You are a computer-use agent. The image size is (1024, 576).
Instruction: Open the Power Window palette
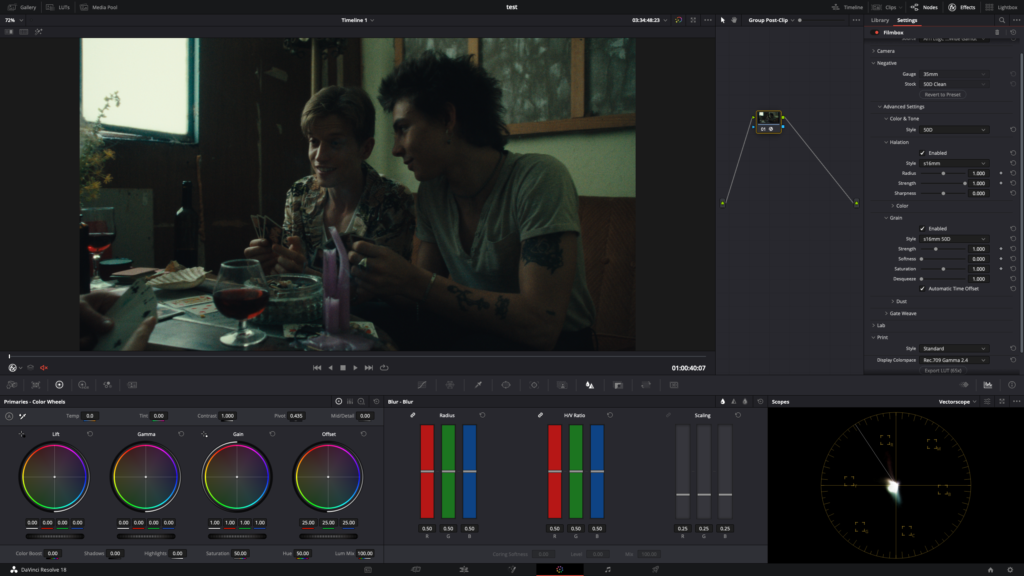[506, 385]
